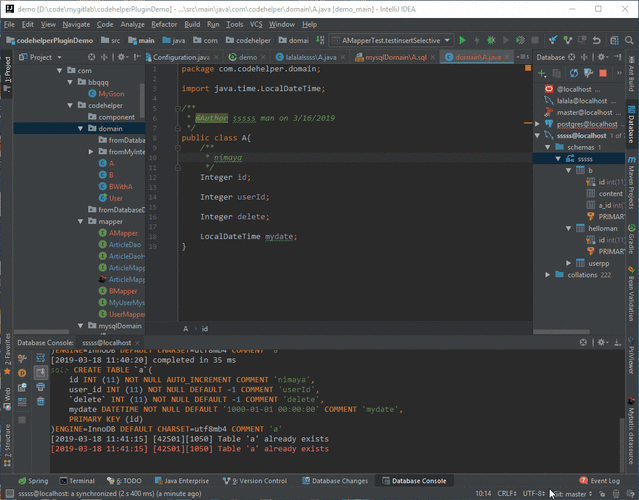639x500 pixels.
Task: Open Git master branch dropdown
Action: pyautogui.click(x=572, y=493)
